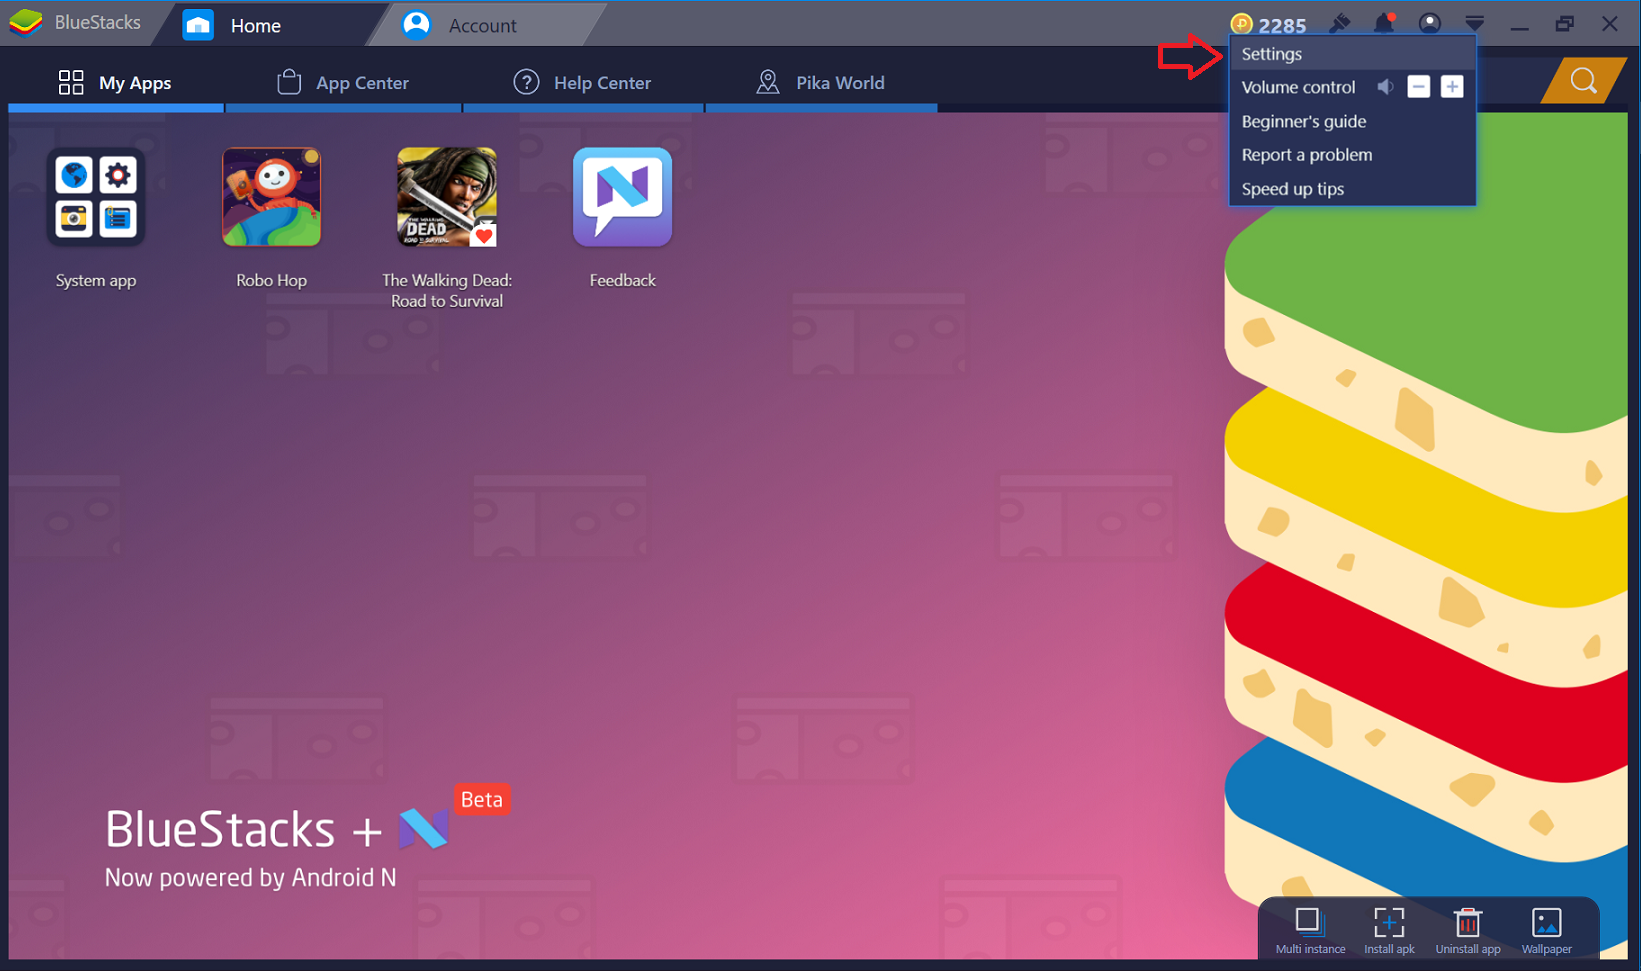Viewport: 1641px width, 971px height.
Task: Mute via the Volume control speaker icon
Action: pyautogui.click(x=1385, y=87)
